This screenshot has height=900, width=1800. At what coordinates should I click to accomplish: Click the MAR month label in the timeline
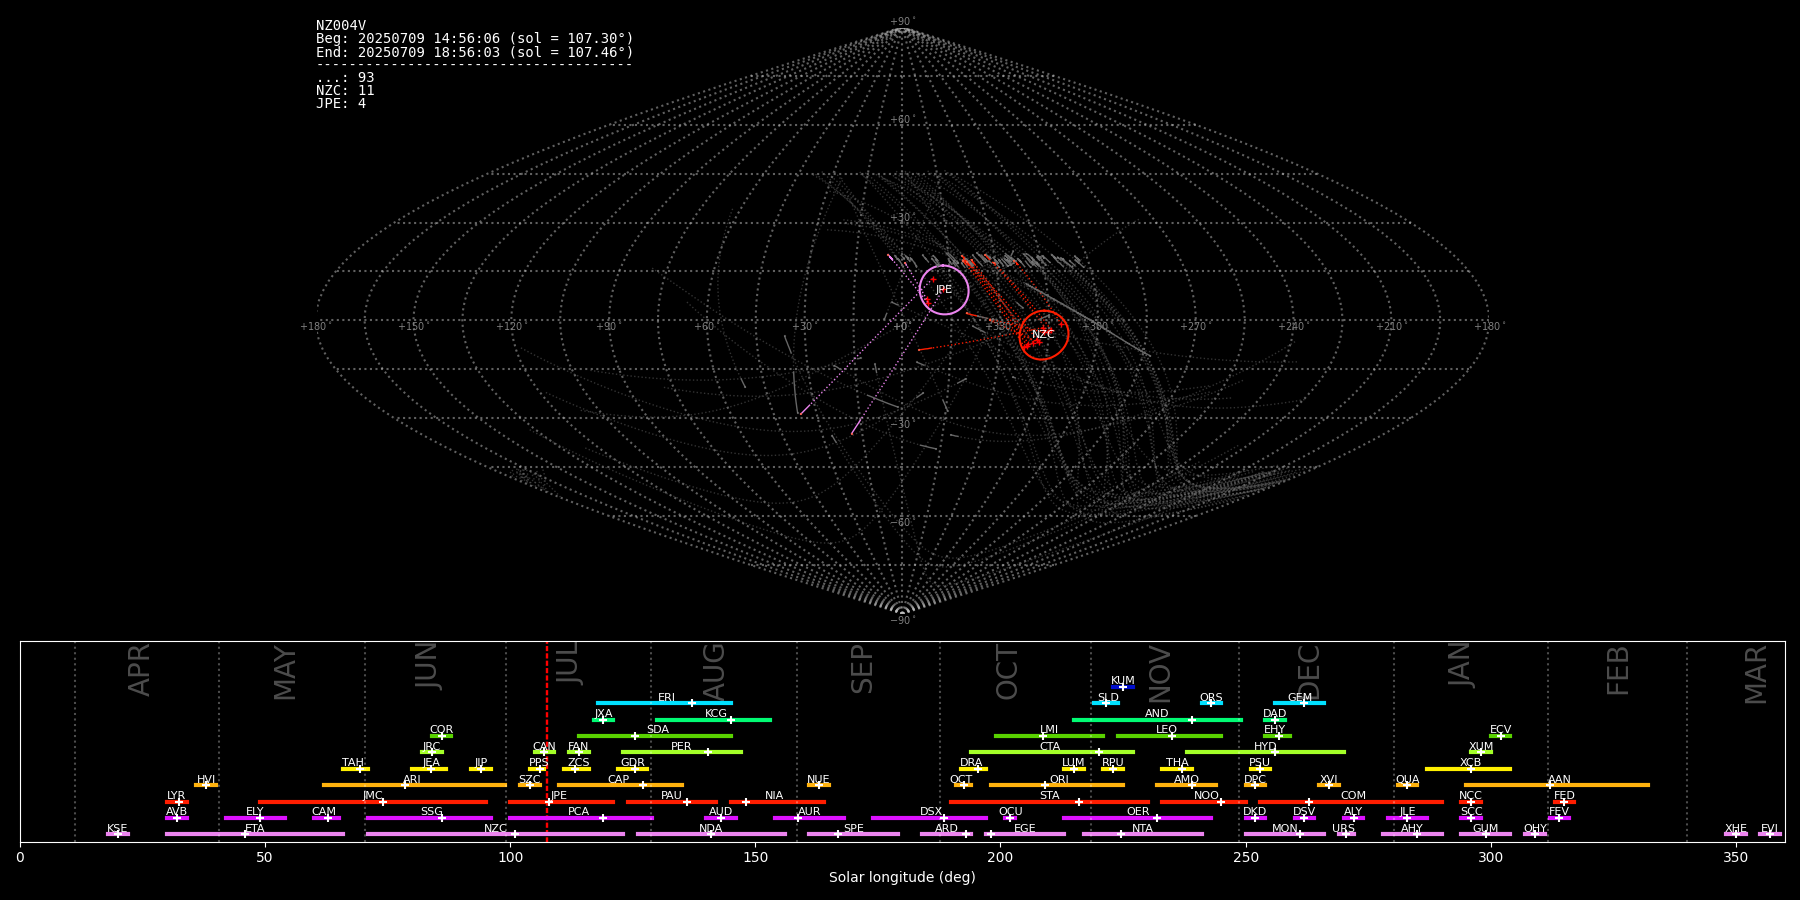point(1756,674)
